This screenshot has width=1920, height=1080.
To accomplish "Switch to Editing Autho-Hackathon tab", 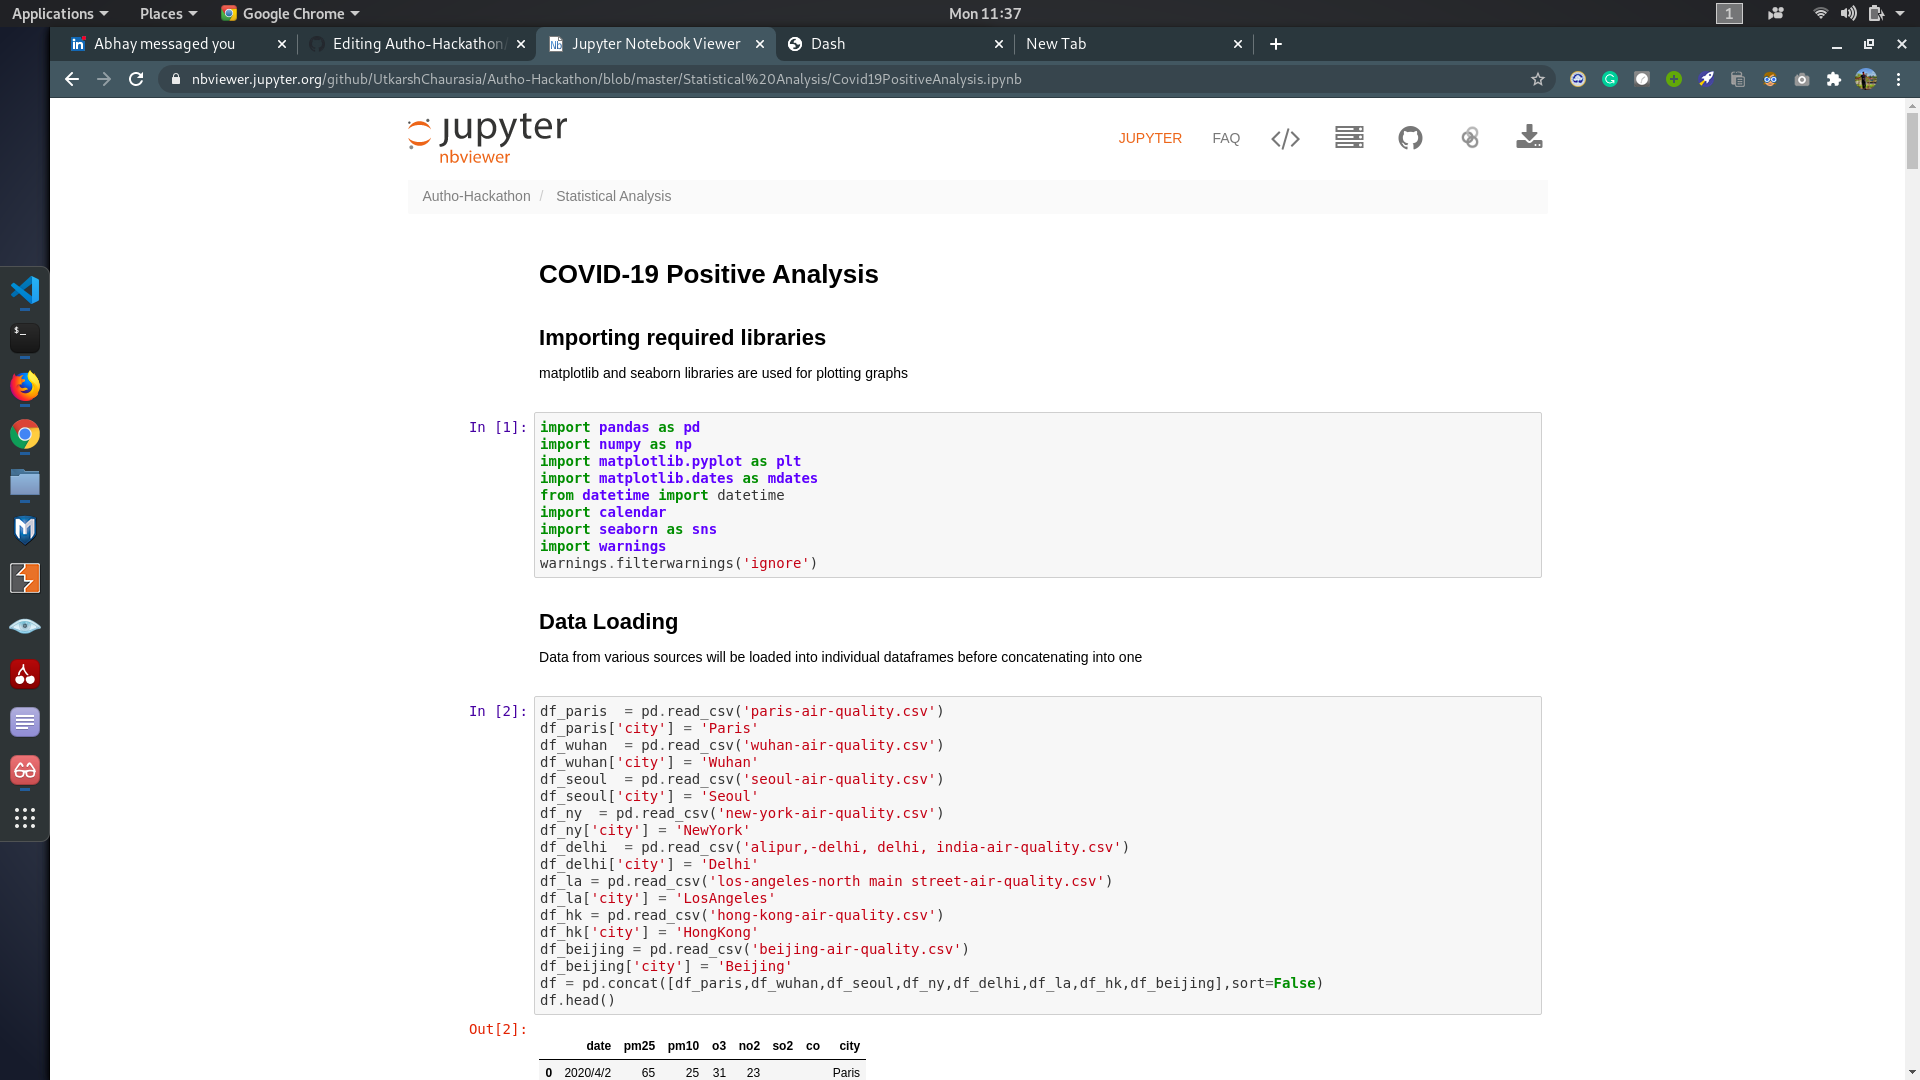I will click(x=418, y=44).
